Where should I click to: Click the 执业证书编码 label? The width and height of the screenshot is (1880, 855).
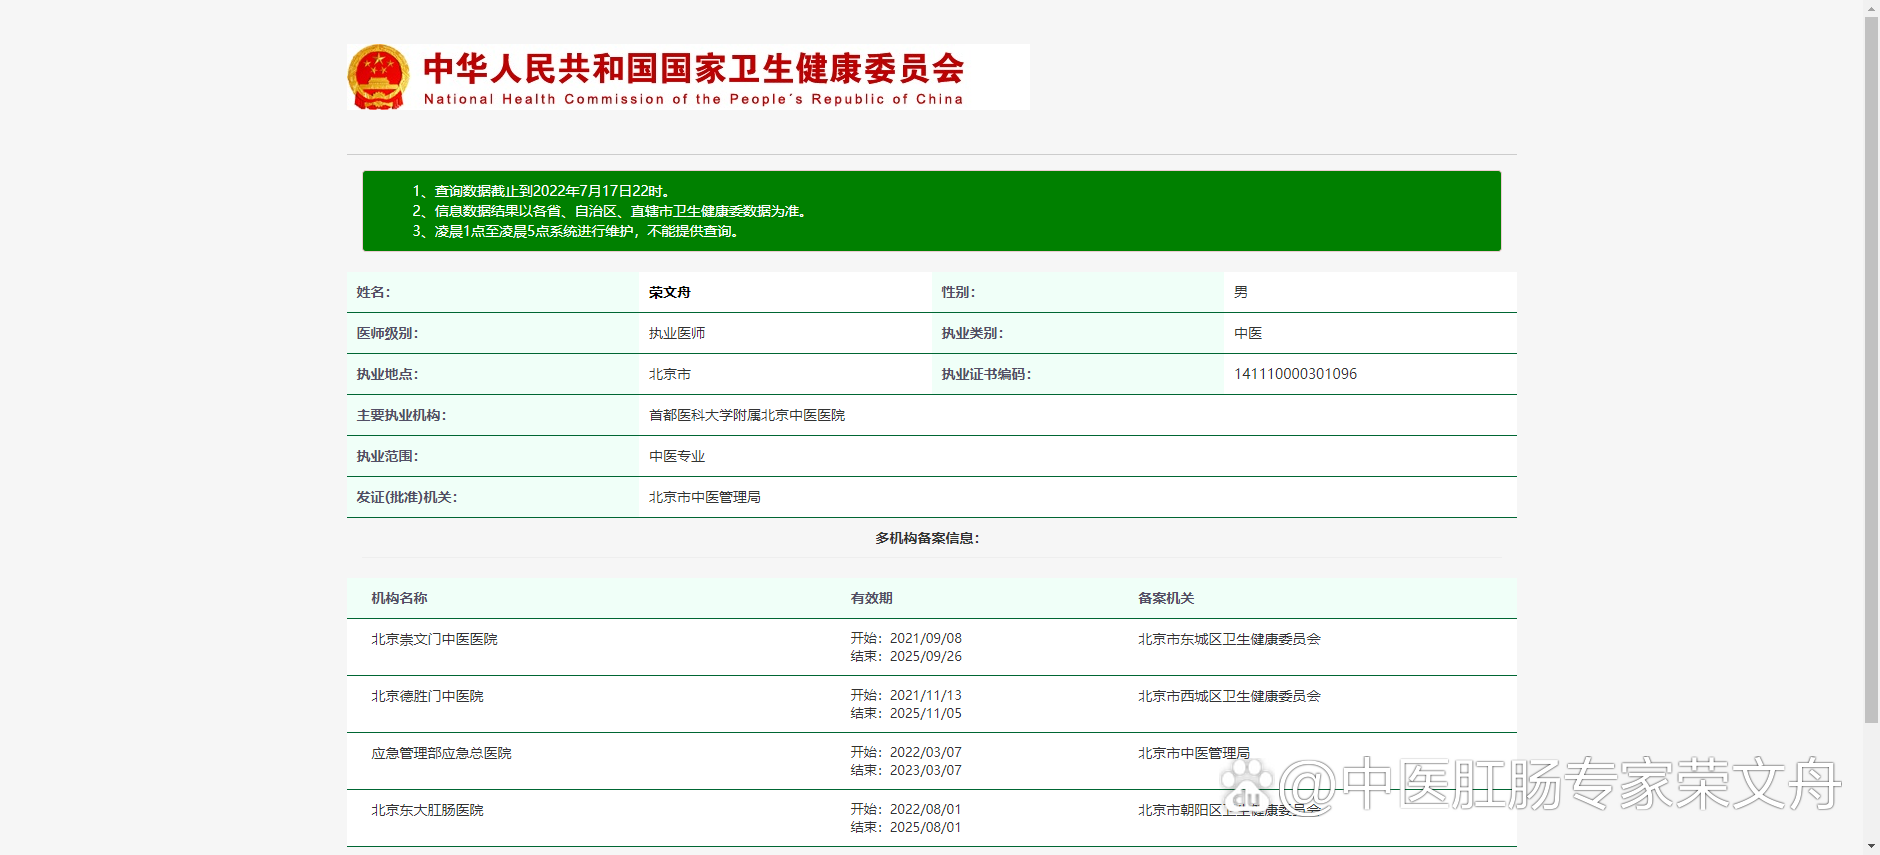(986, 374)
